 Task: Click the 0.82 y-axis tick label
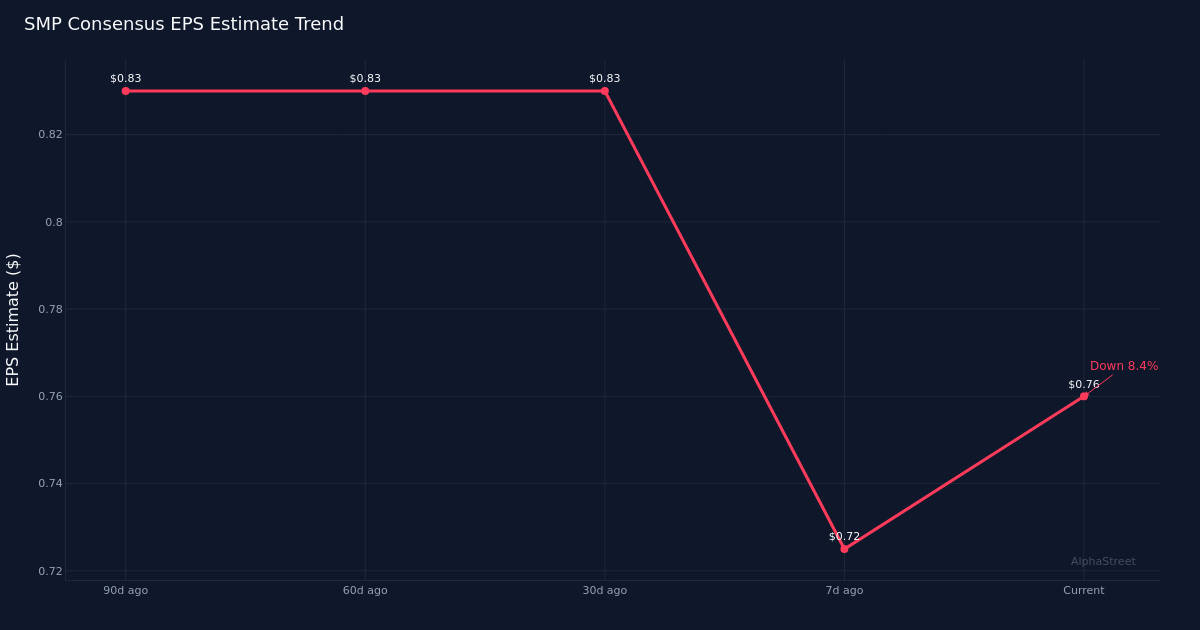coord(50,134)
